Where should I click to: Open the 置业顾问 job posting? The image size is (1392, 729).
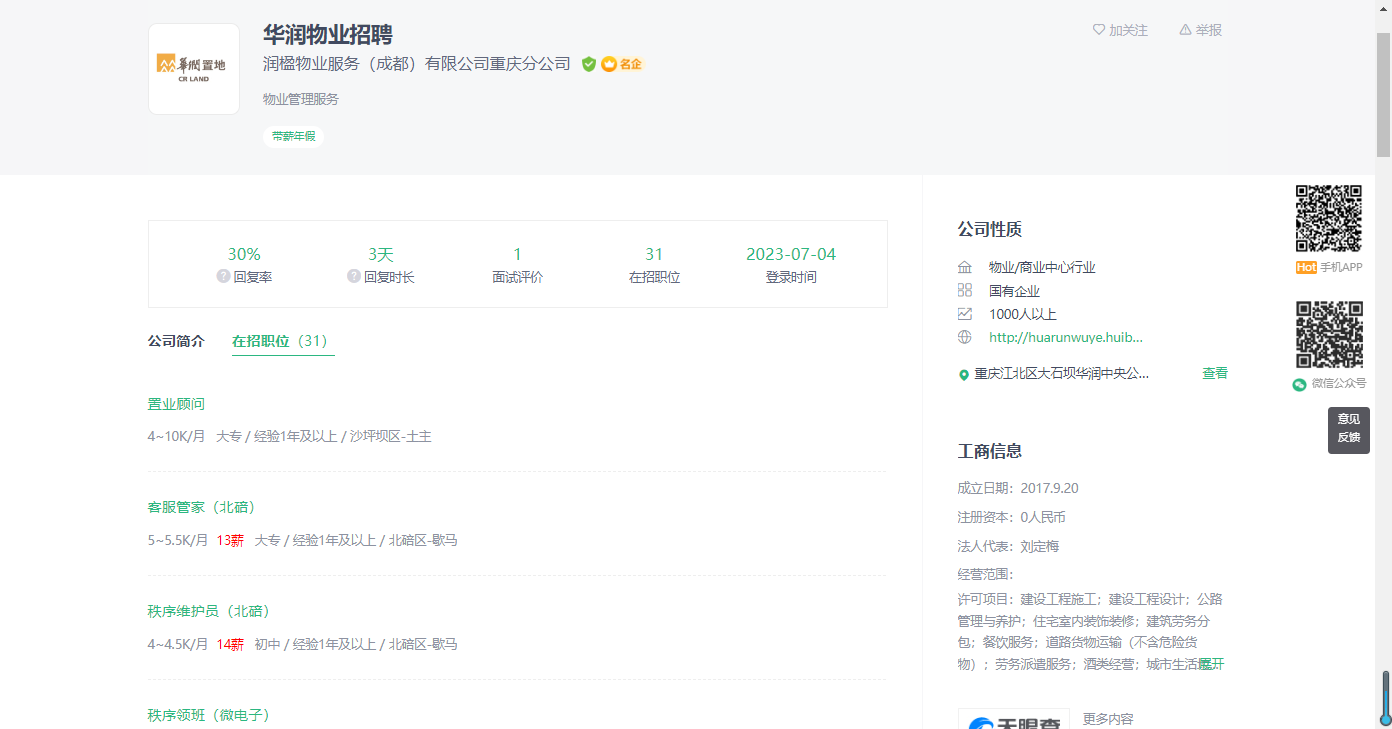(176, 404)
